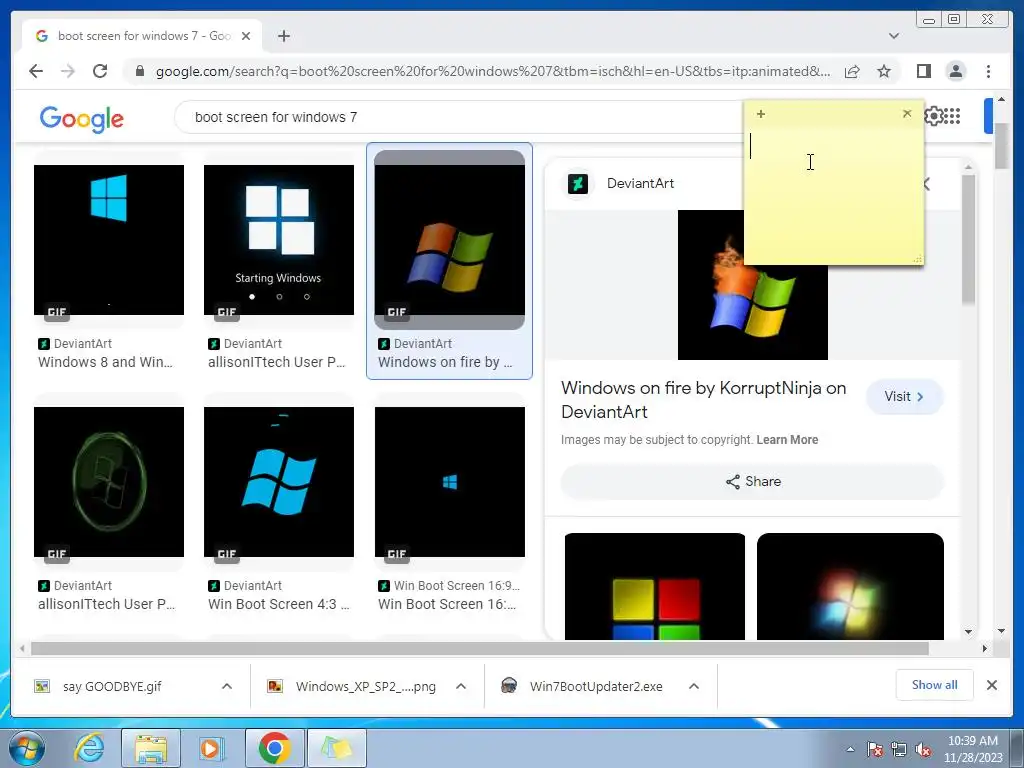This screenshot has width=1024, height=768.
Task: Open Win Boot Screen 16:9 thumbnail
Action: (449, 482)
